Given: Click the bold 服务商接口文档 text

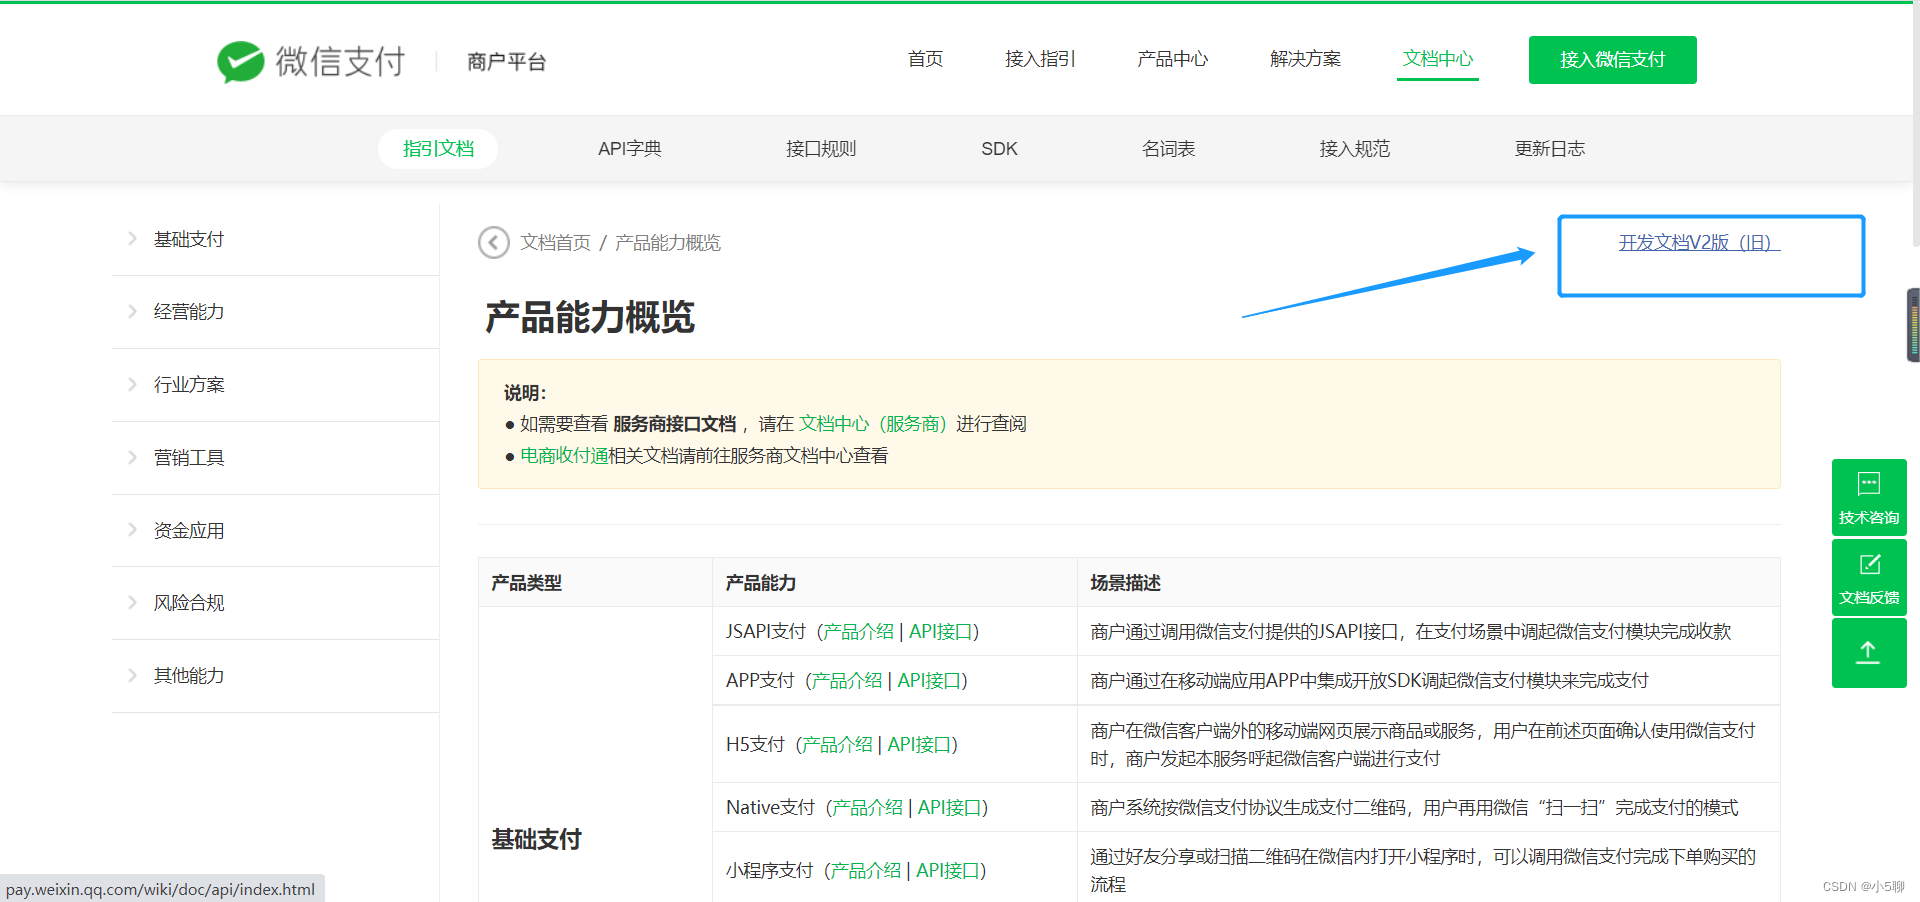Looking at the screenshot, I should [x=675, y=424].
